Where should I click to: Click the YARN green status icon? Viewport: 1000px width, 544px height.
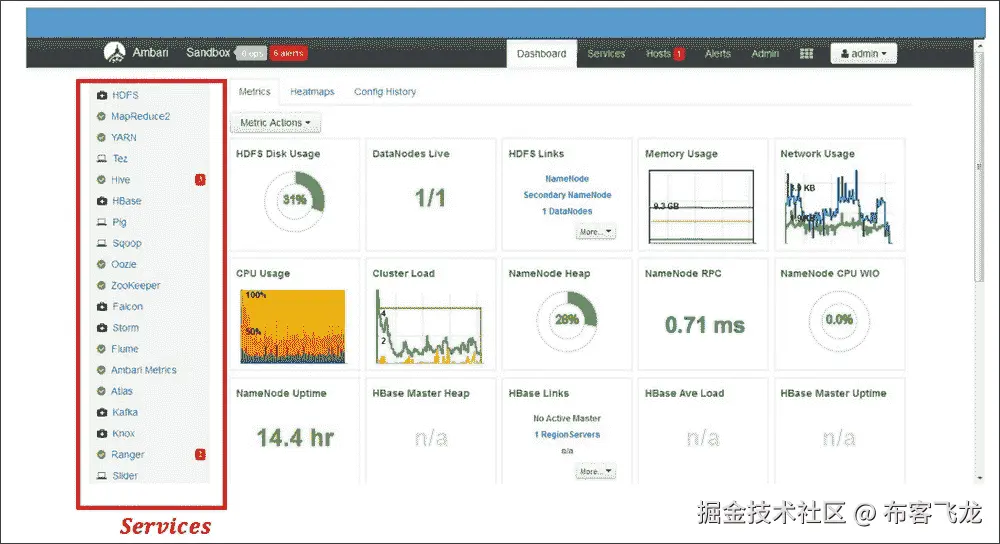pos(101,137)
